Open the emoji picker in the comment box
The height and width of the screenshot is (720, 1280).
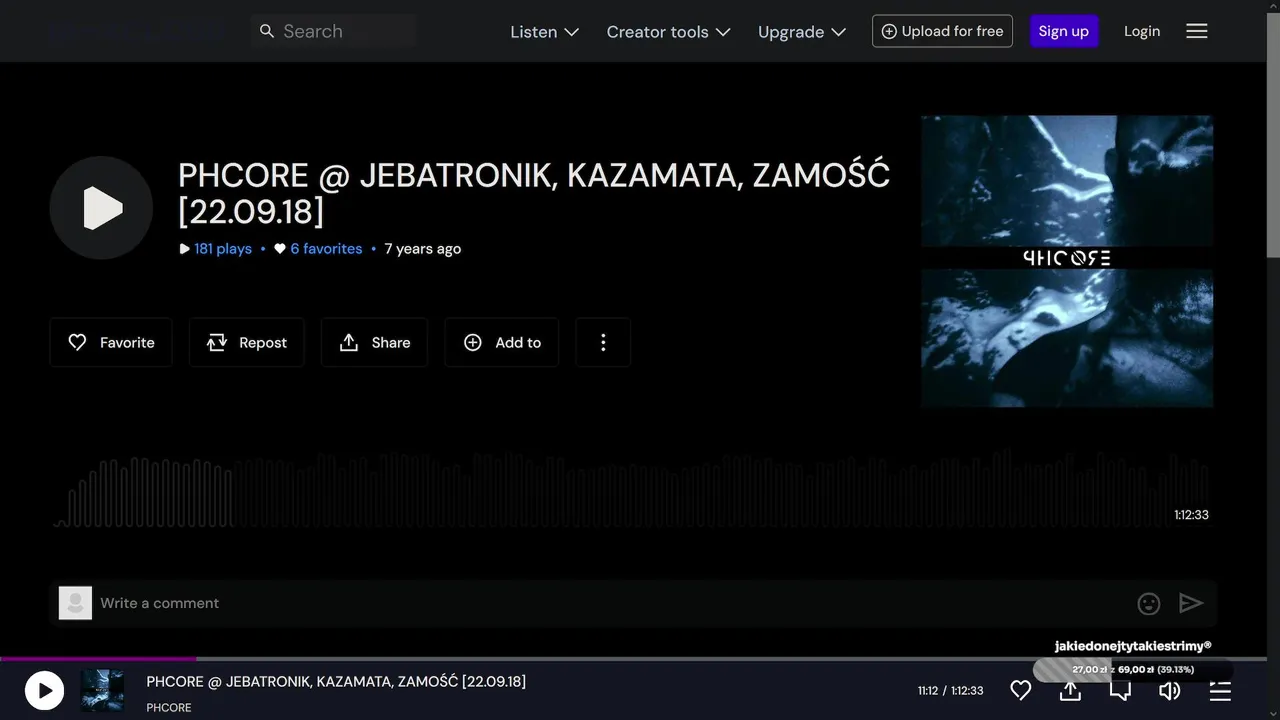[x=1149, y=603]
